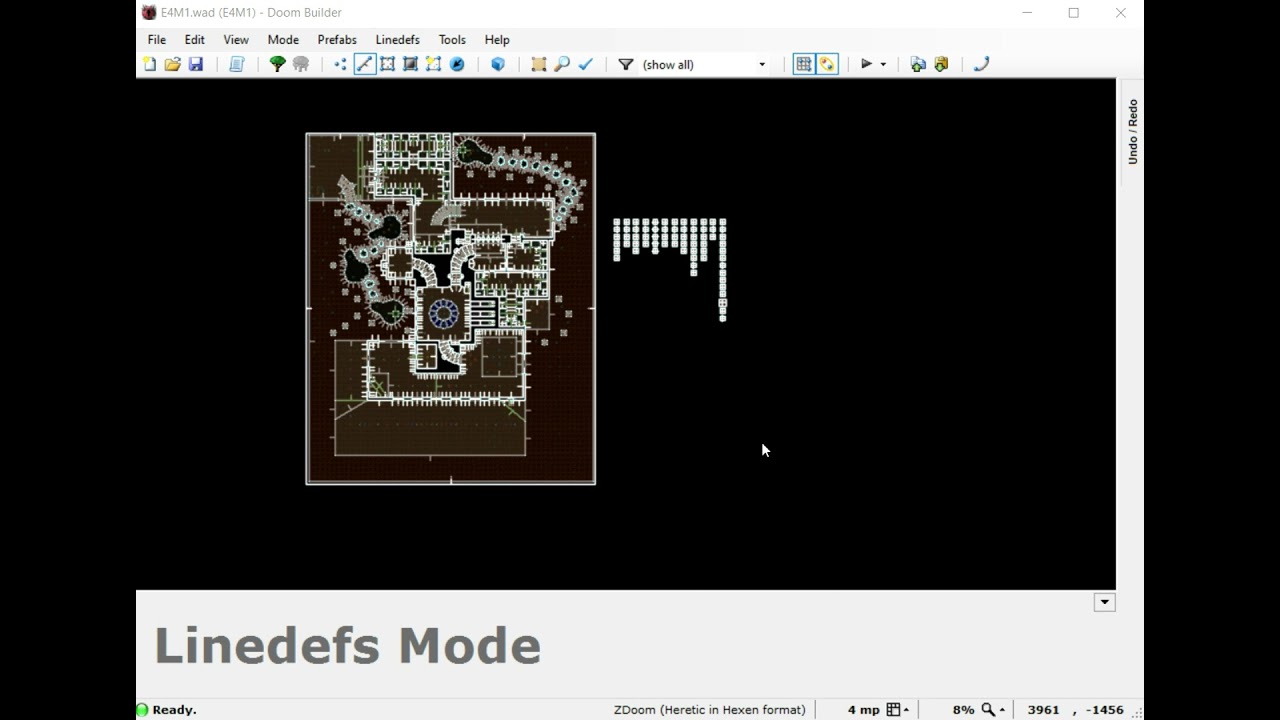Switch to Vertices mode icon

point(341,64)
